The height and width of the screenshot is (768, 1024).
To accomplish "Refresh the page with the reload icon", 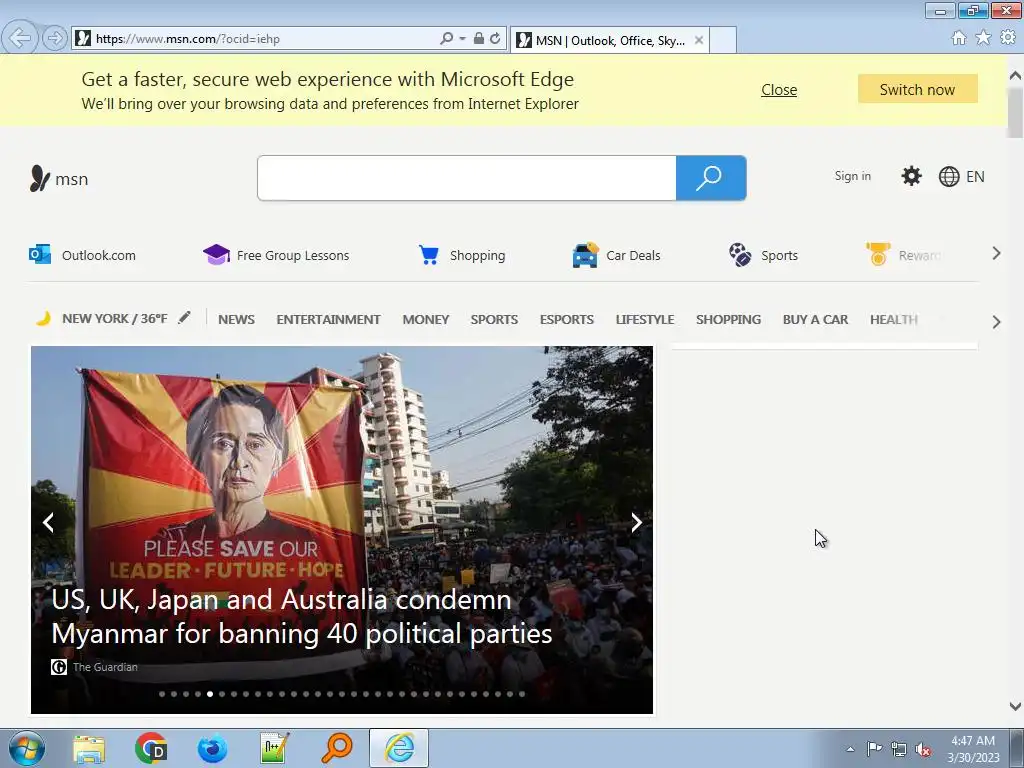I will [x=495, y=39].
